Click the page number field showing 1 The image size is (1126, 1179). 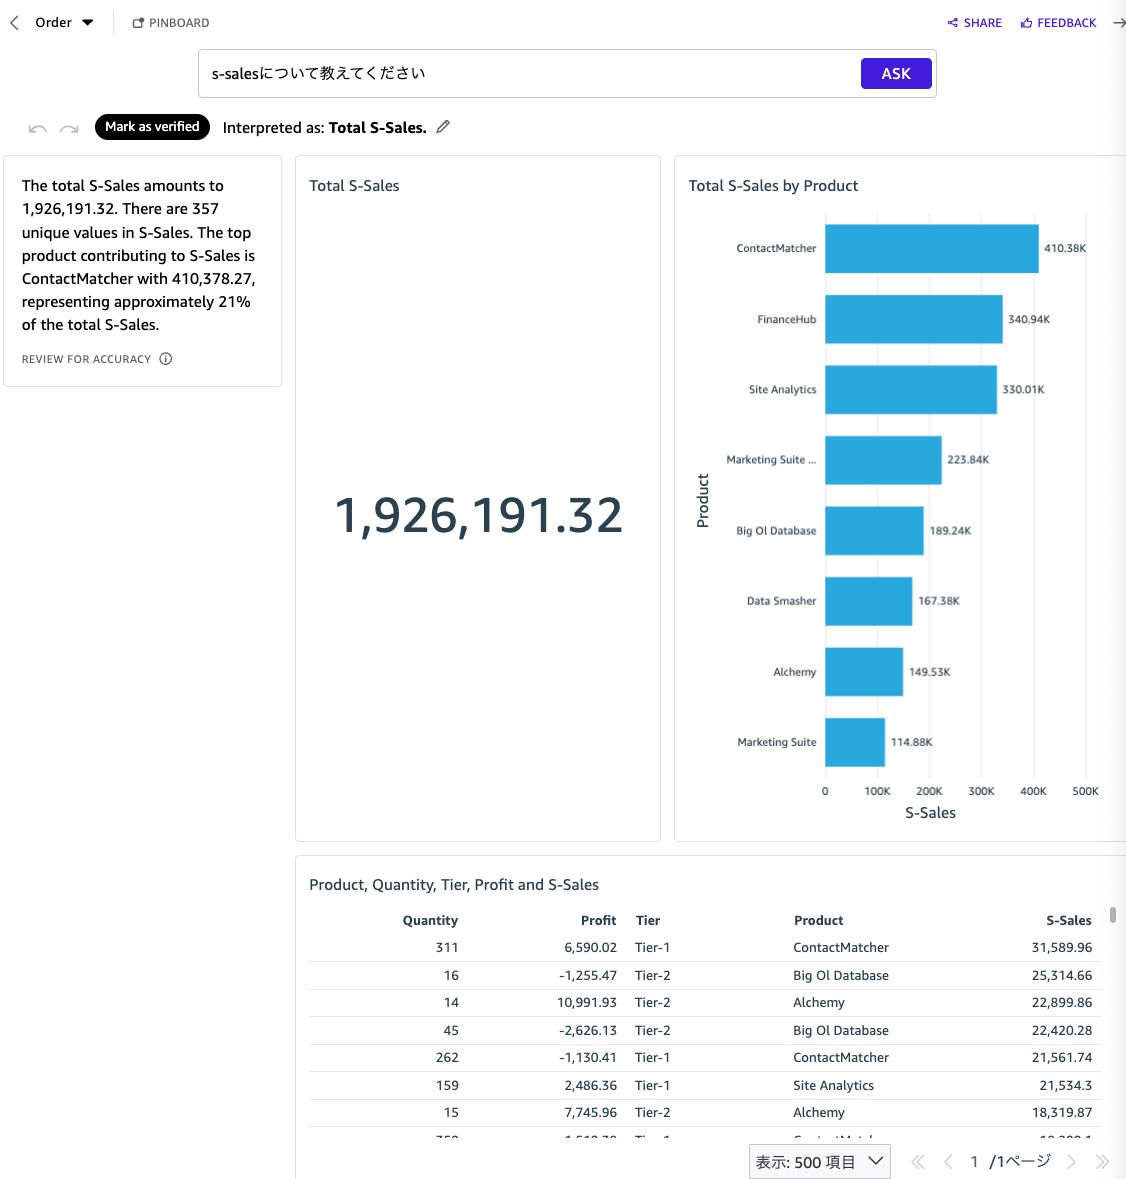point(974,1161)
